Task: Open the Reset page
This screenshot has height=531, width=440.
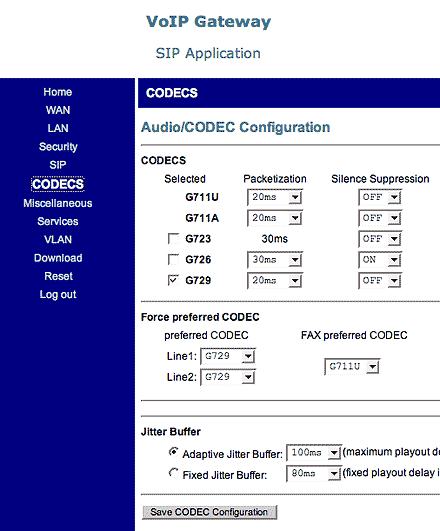Action: coord(58,276)
